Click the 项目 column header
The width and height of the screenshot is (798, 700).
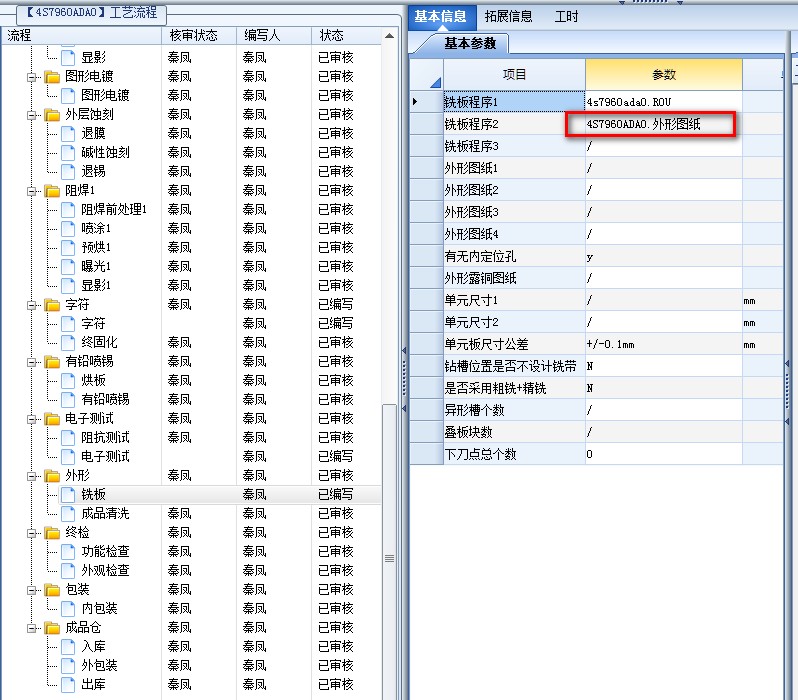(x=514, y=75)
